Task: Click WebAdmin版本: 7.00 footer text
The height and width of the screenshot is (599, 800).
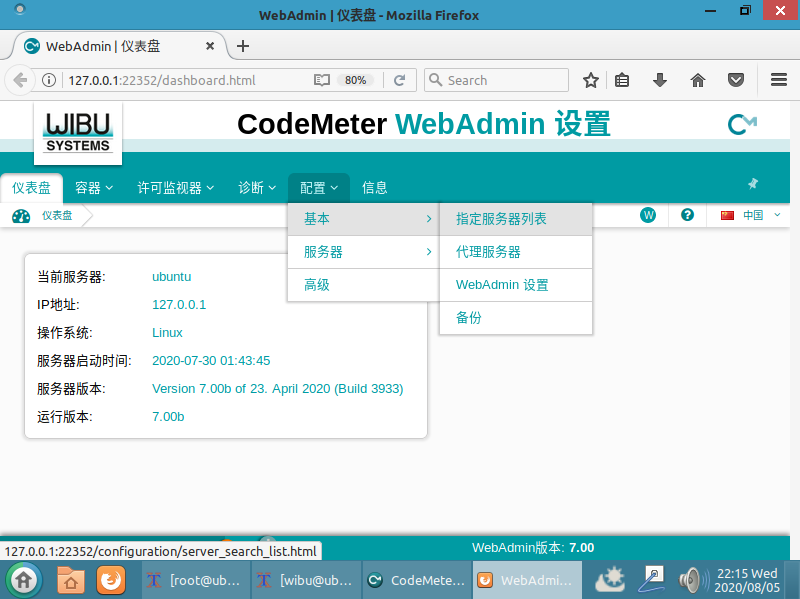Action: pyautogui.click(x=533, y=547)
